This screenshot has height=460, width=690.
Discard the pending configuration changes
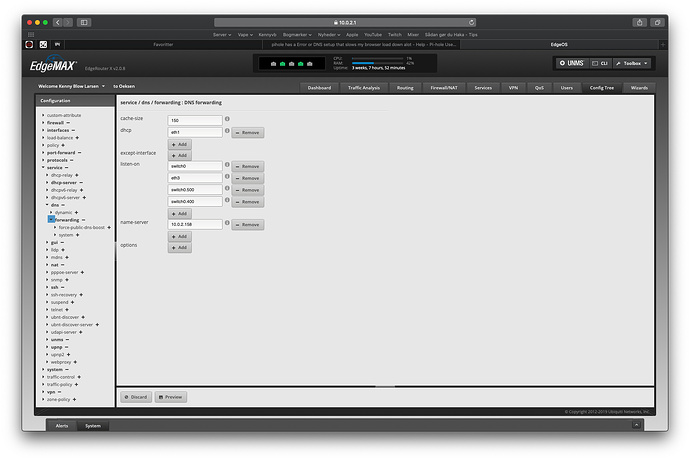coord(136,397)
